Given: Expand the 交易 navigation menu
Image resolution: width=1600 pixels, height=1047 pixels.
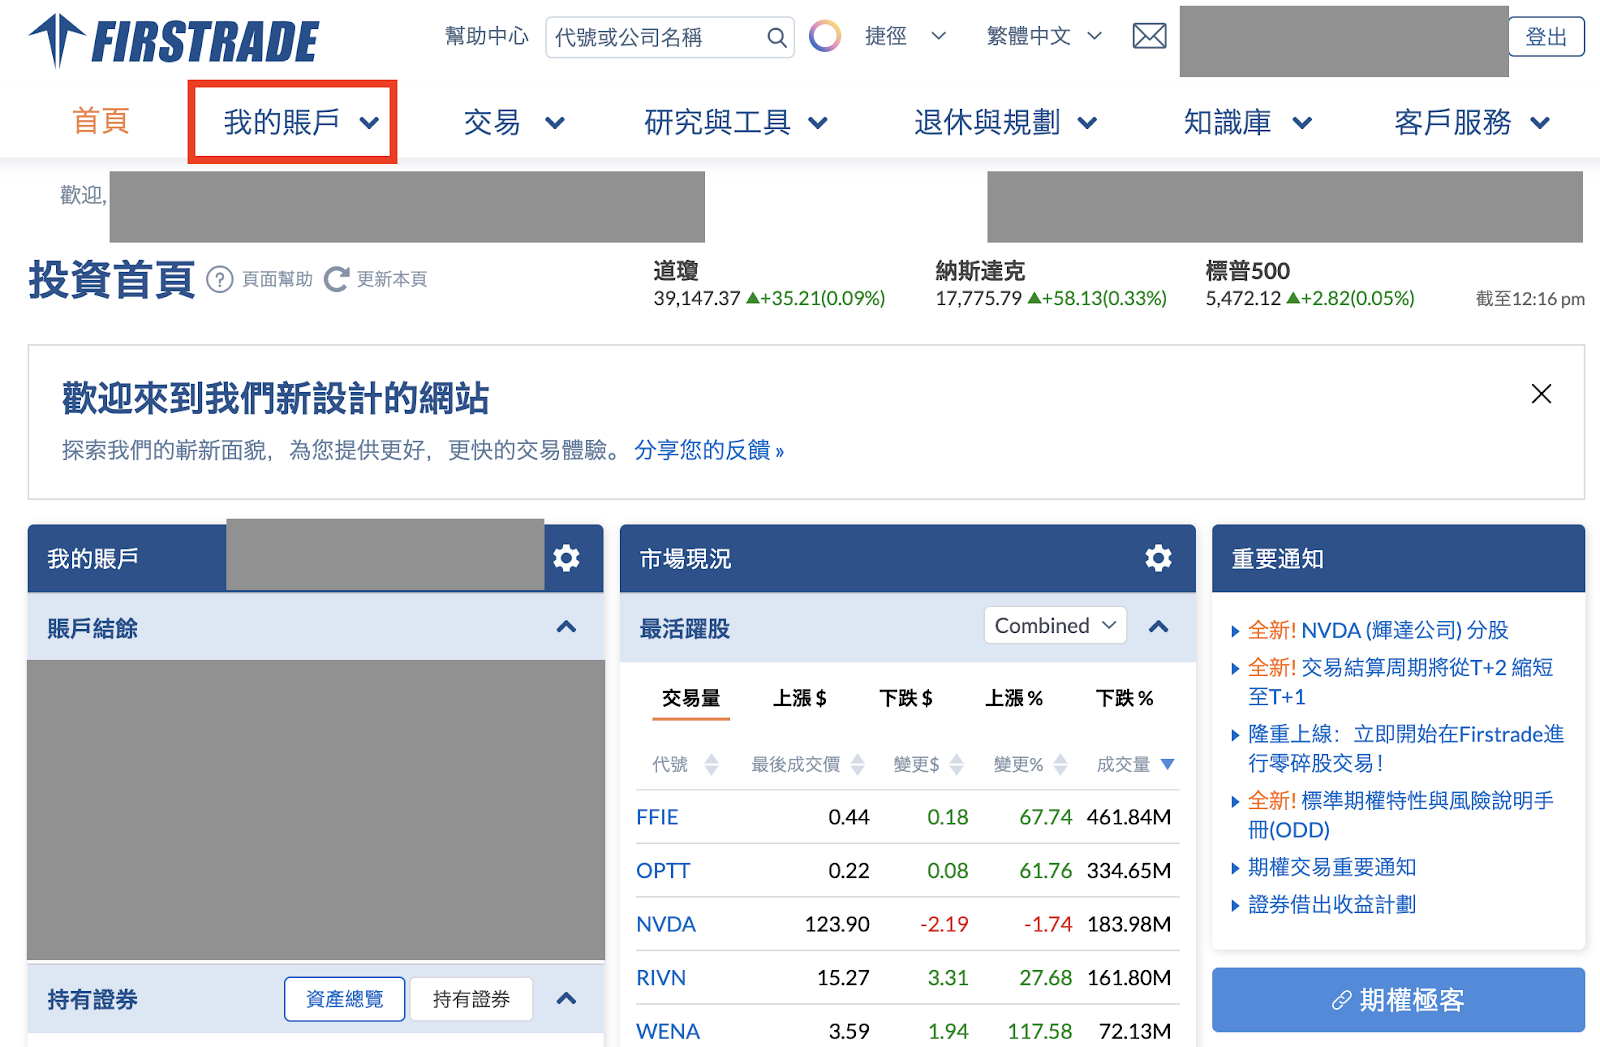Looking at the screenshot, I should pyautogui.click(x=514, y=122).
